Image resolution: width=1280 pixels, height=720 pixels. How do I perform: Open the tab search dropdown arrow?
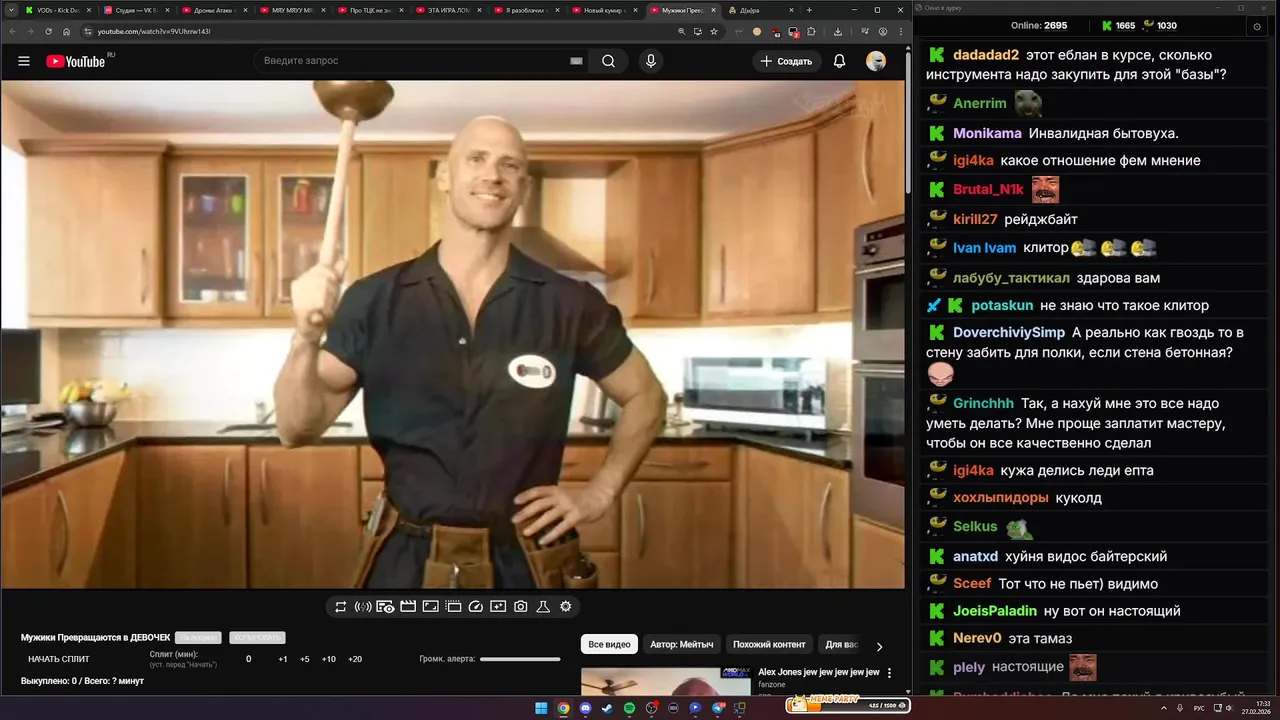click(x=10, y=10)
